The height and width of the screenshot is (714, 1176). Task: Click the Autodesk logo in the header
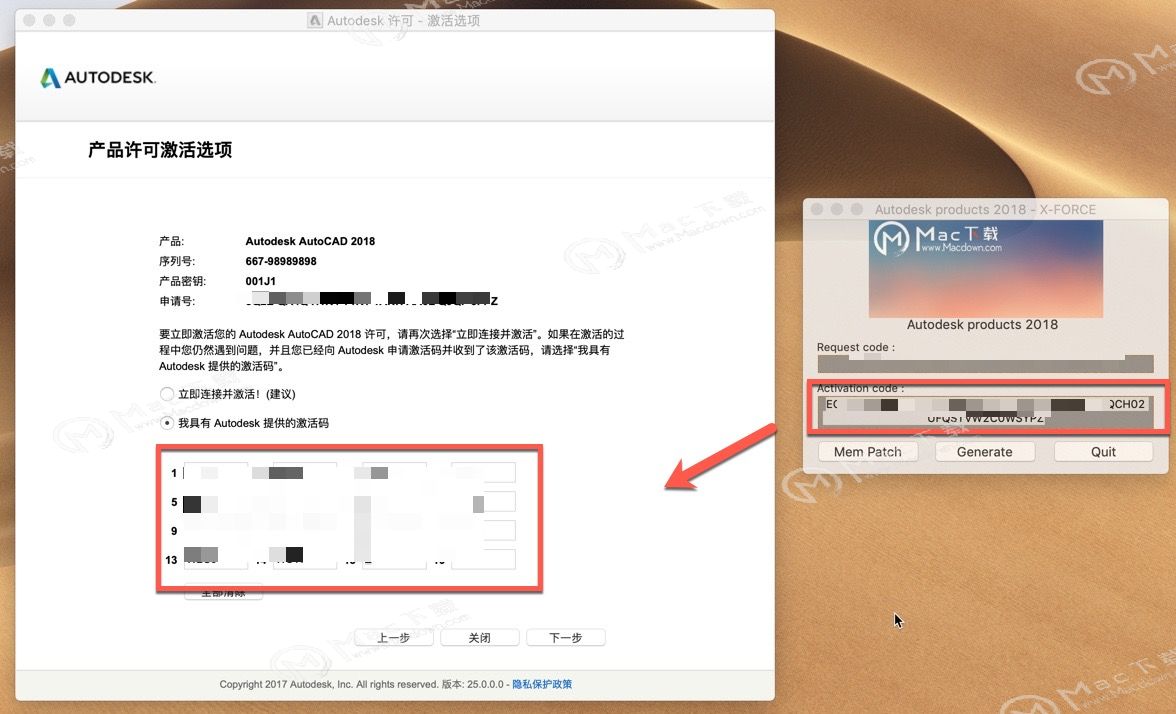coord(98,77)
